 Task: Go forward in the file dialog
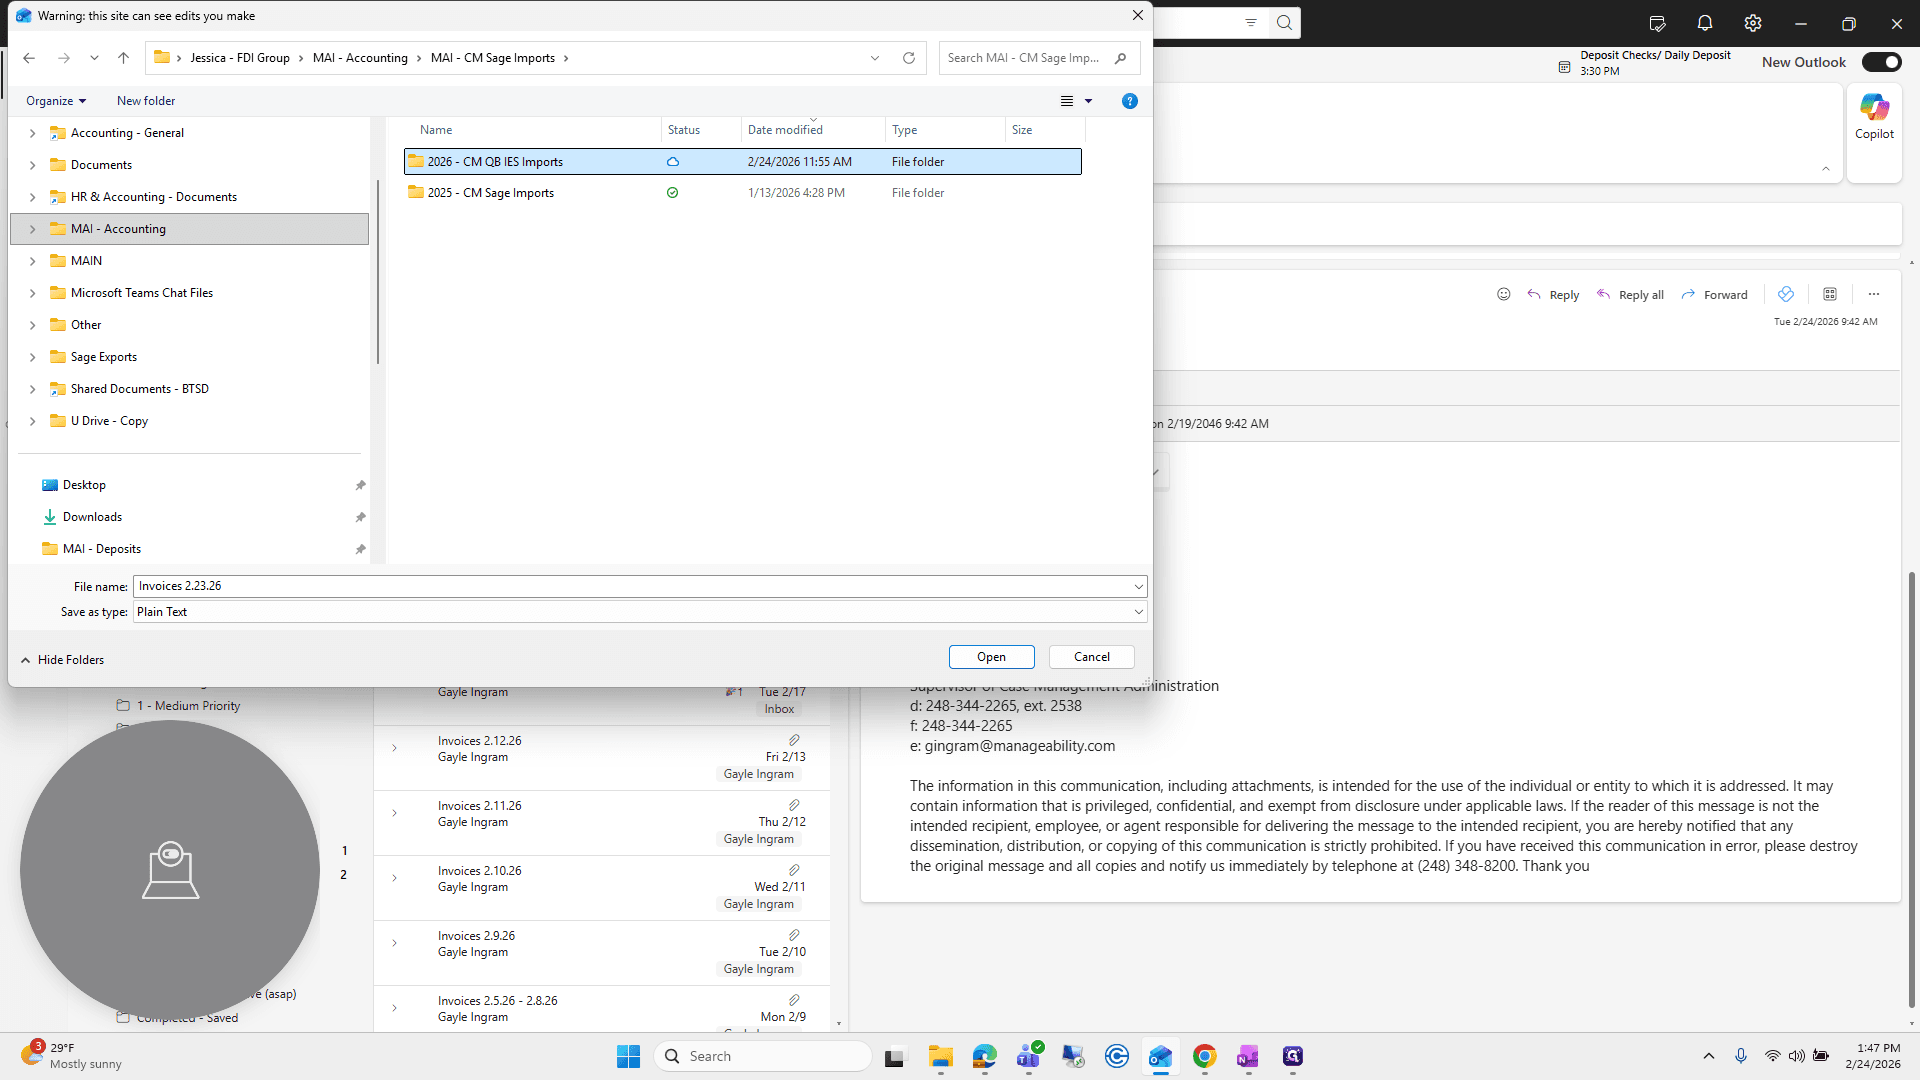[x=64, y=58]
